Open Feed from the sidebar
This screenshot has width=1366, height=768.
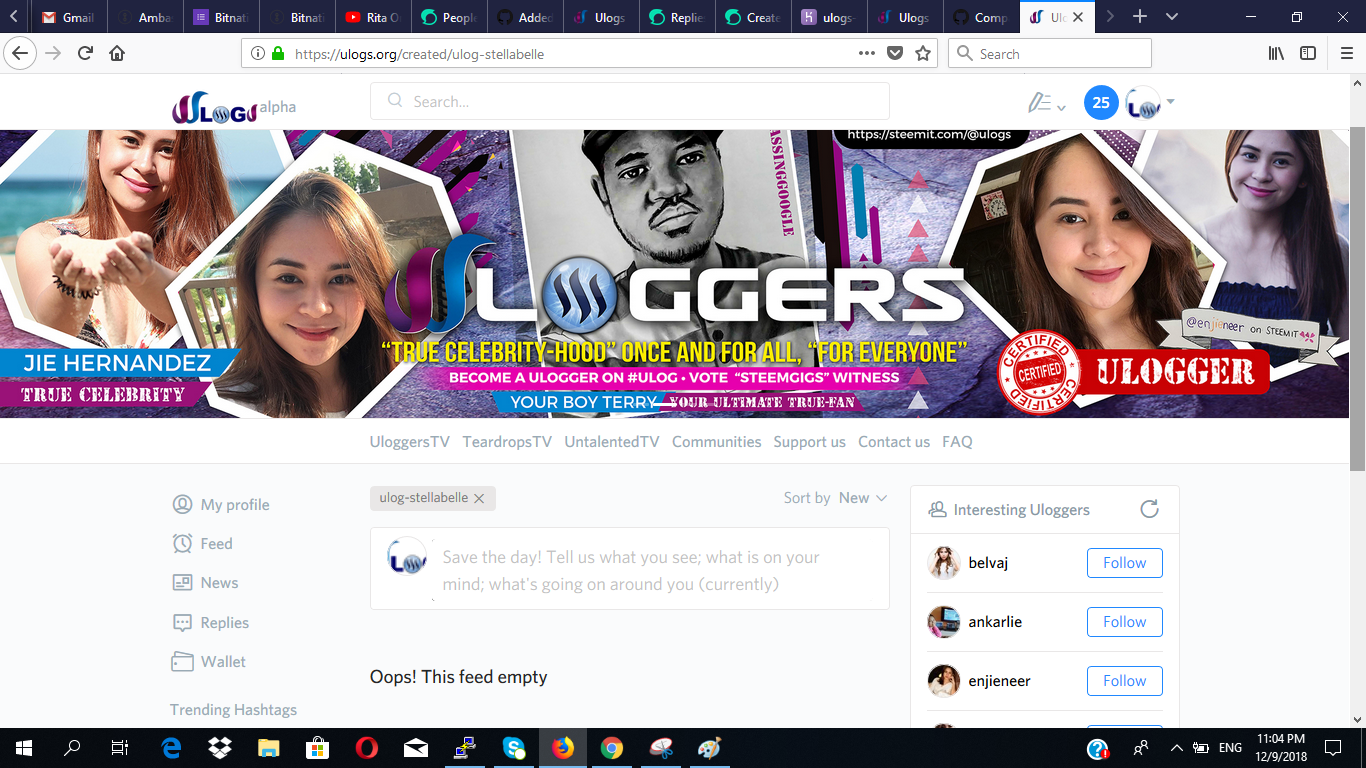[x=203, y=543]
